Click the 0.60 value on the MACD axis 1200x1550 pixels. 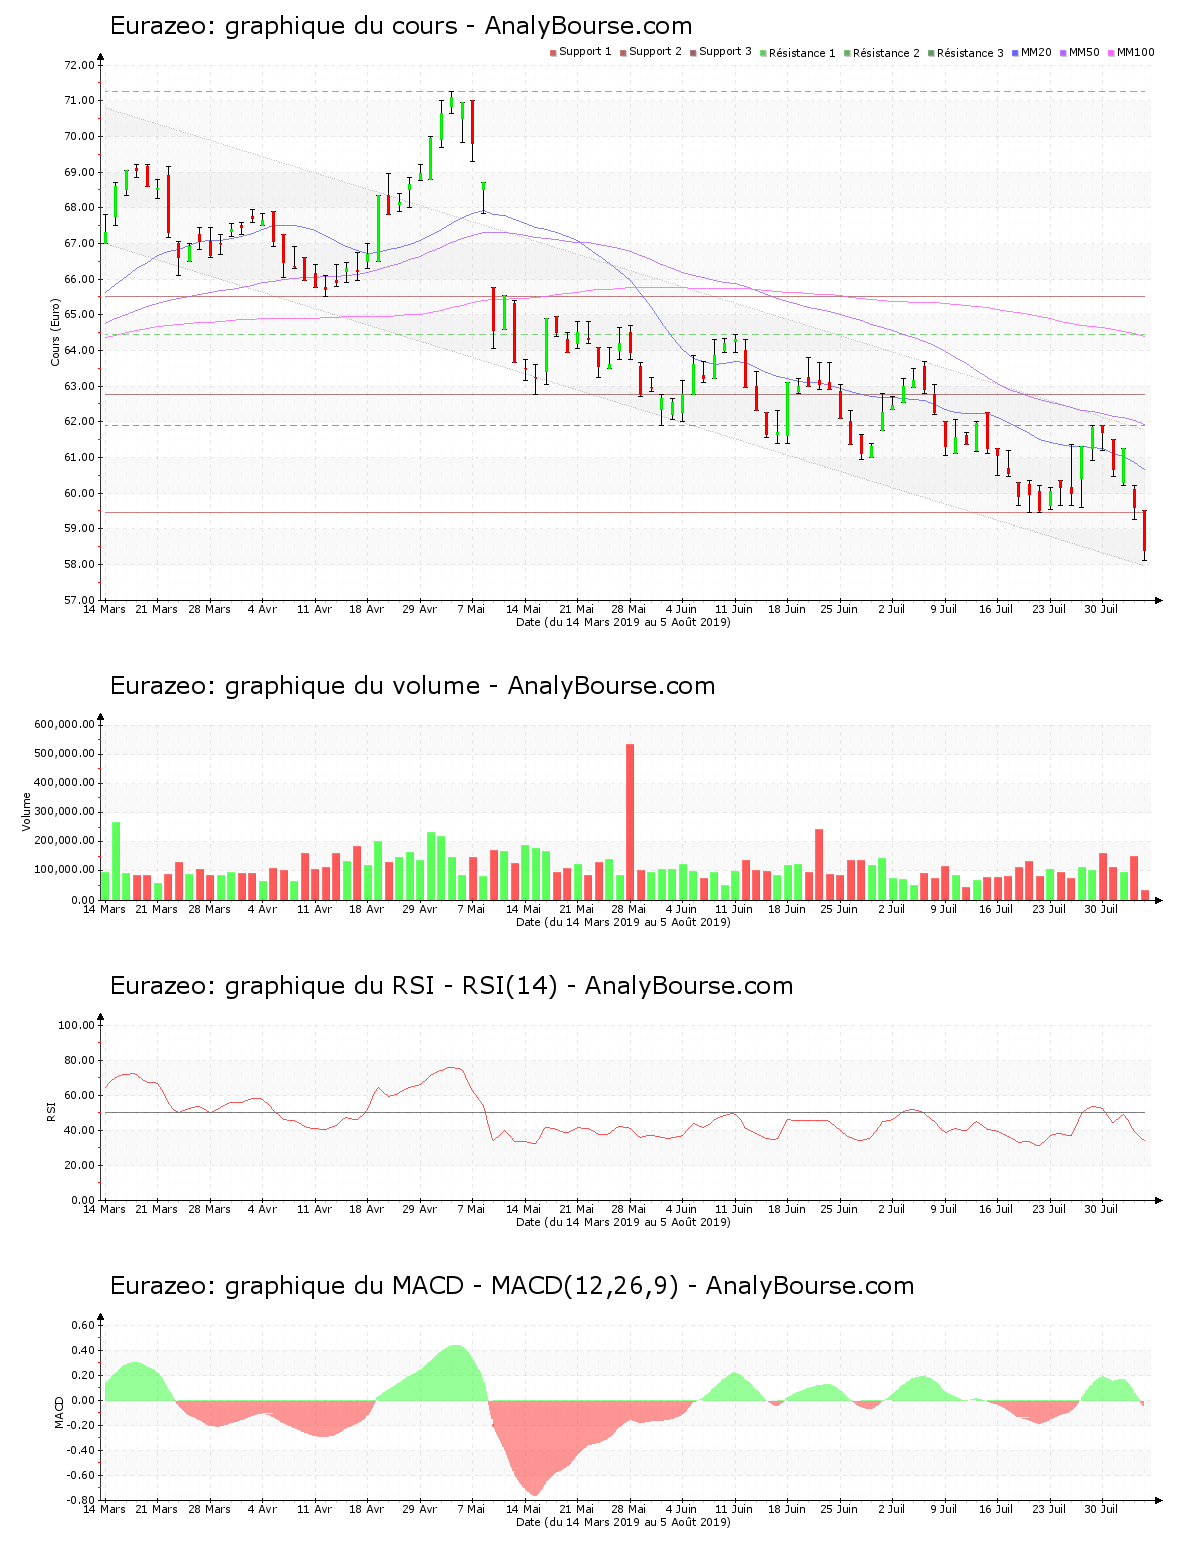click(x=83, y=1325)
